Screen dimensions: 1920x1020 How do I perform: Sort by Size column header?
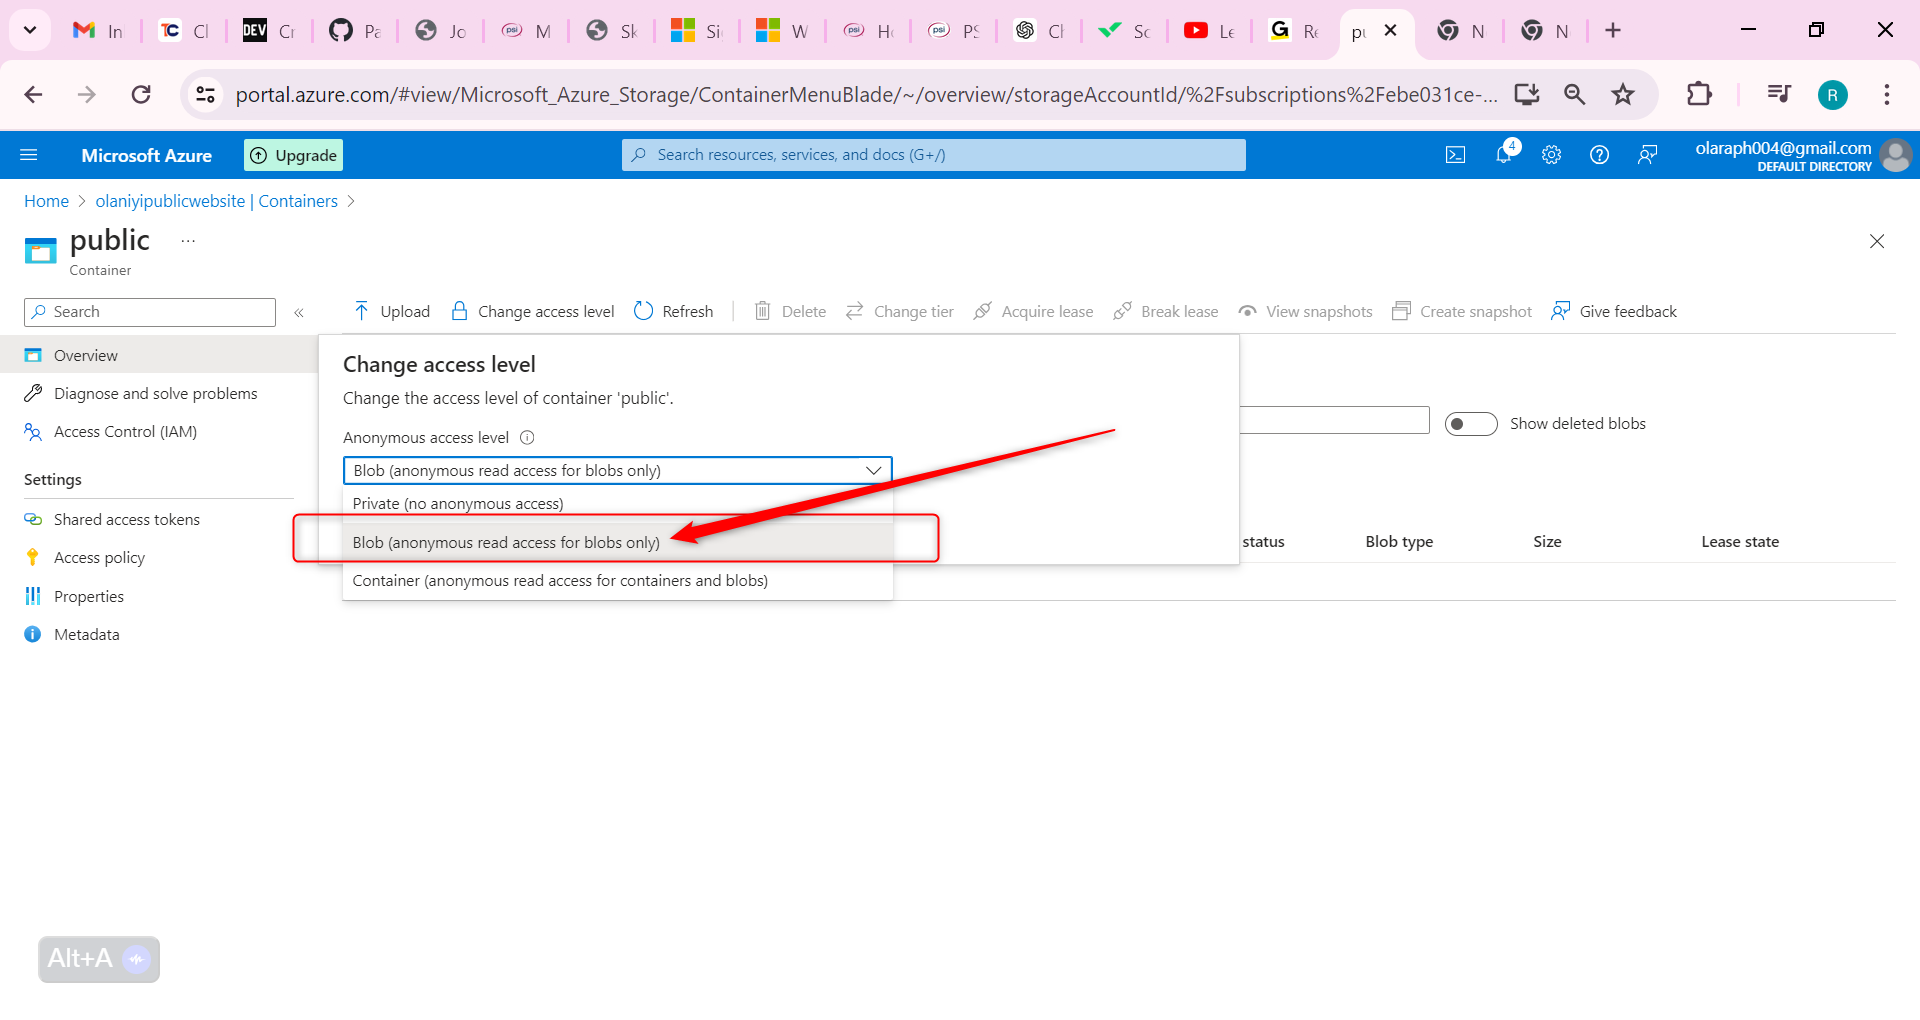click(x=1547, y=542)
